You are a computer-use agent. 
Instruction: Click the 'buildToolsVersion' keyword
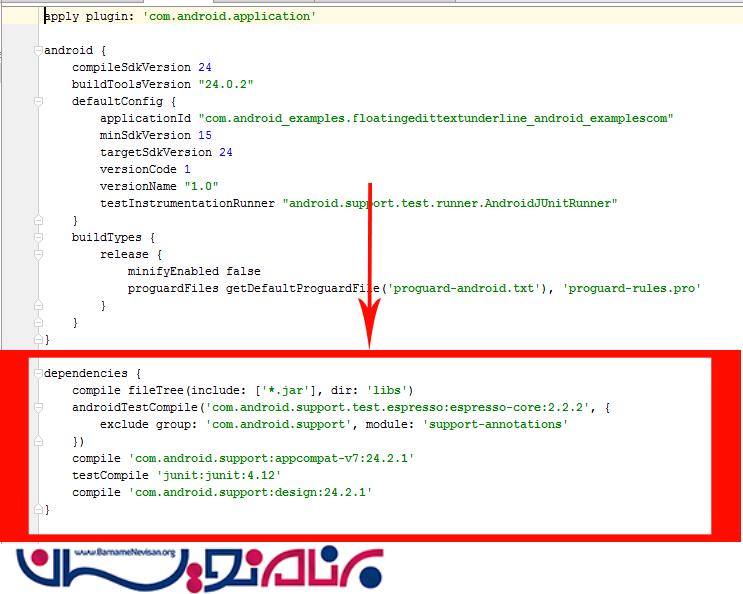[x=131, y=84]
